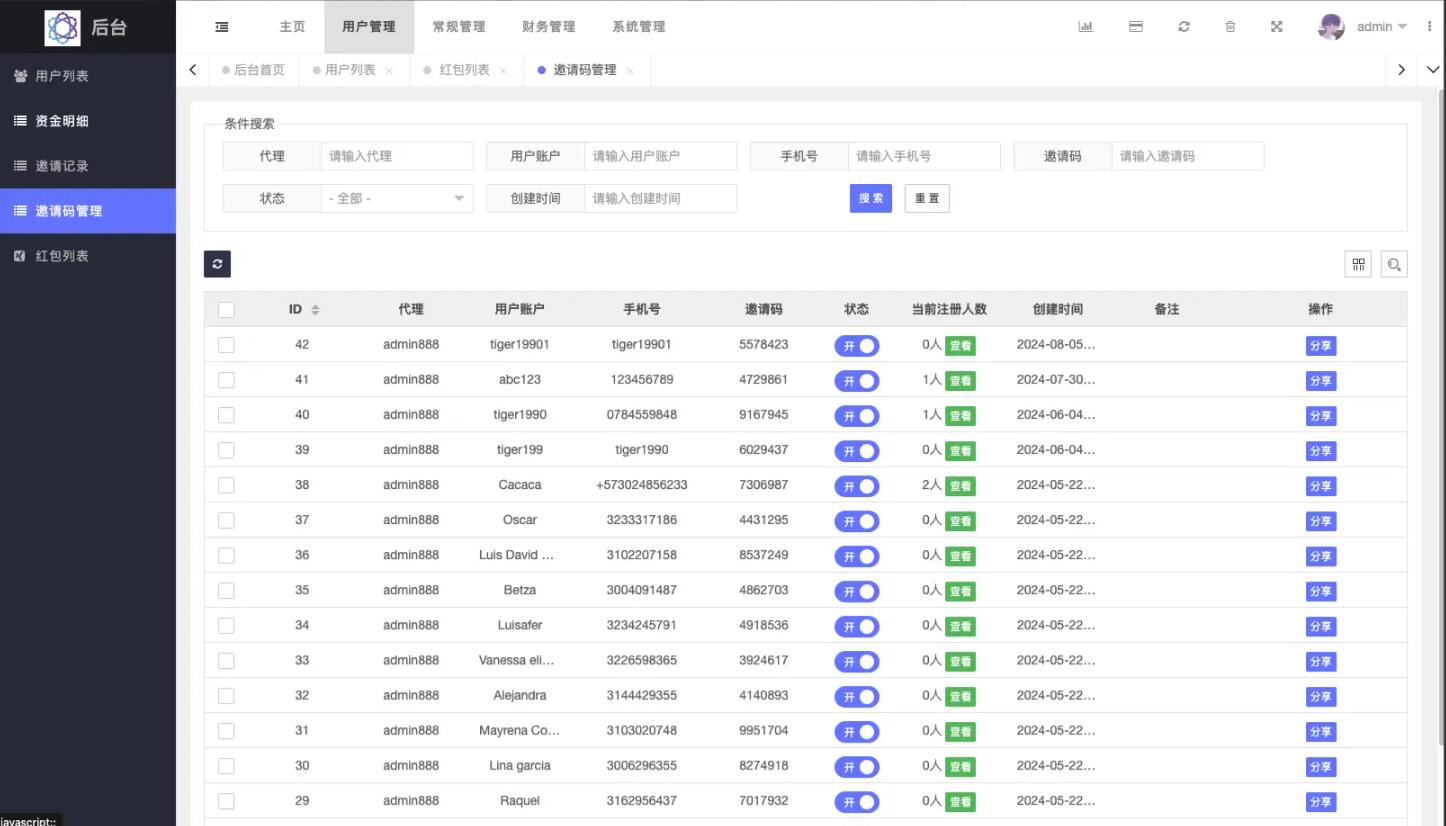This screenshot has height=826, width=1446.
Task: Click the trash clear-cache icon in header
Action: coord(1230,27)
